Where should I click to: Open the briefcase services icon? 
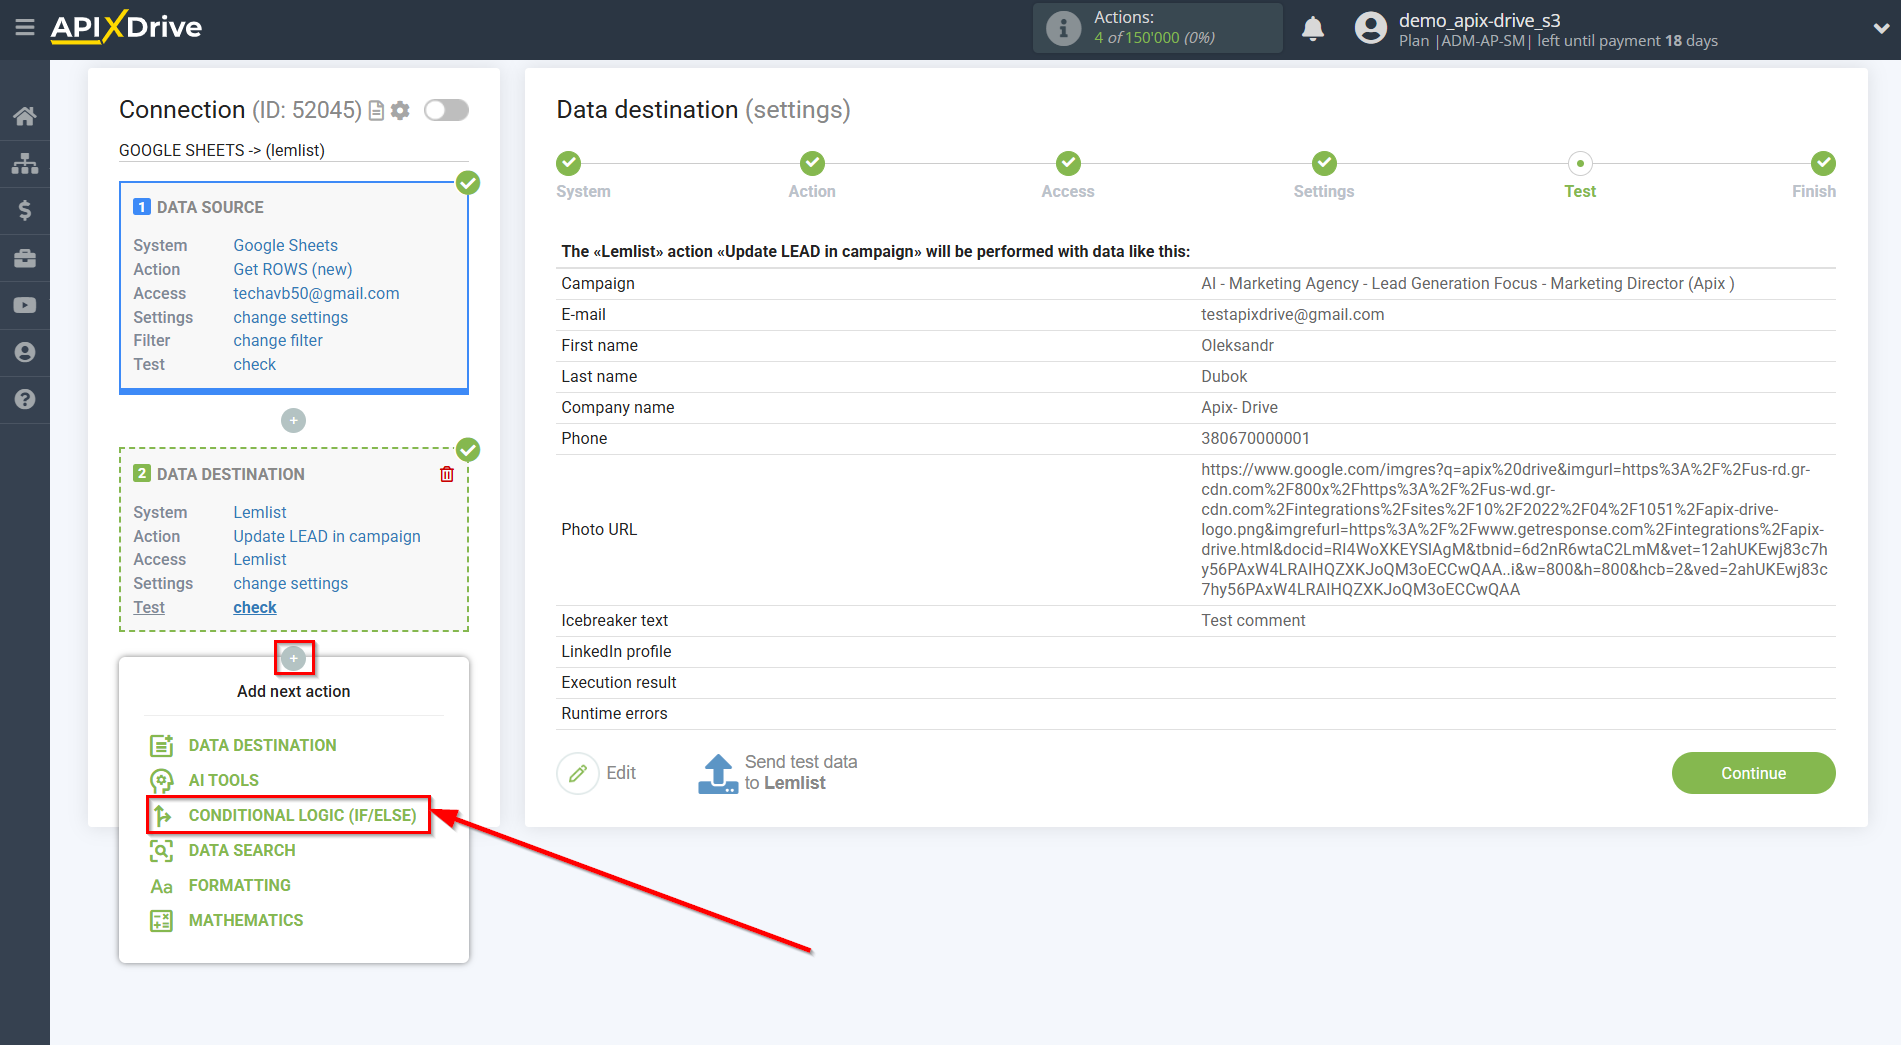click(25, 258)
